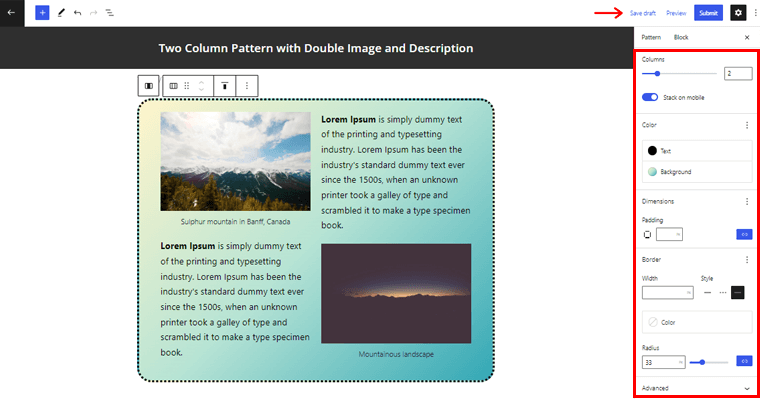
Task: Toggle Stack on mobile switch
Action: point(650,97)
